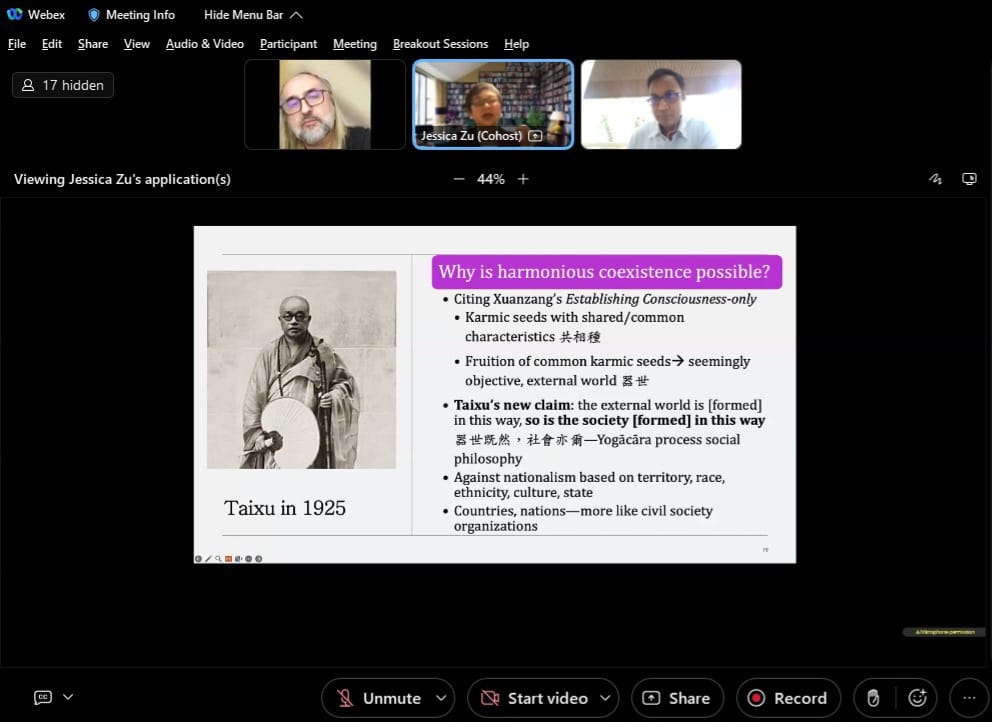This screenshot has height=722, width=992.
Task: Expand the closed captions options chevron
Action: [x=68, y=697]
